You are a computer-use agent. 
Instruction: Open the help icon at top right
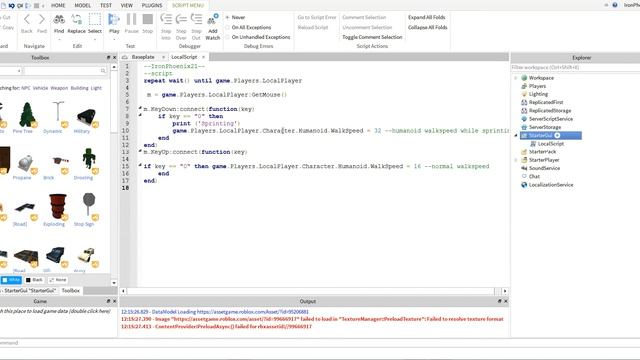point(615,5)
